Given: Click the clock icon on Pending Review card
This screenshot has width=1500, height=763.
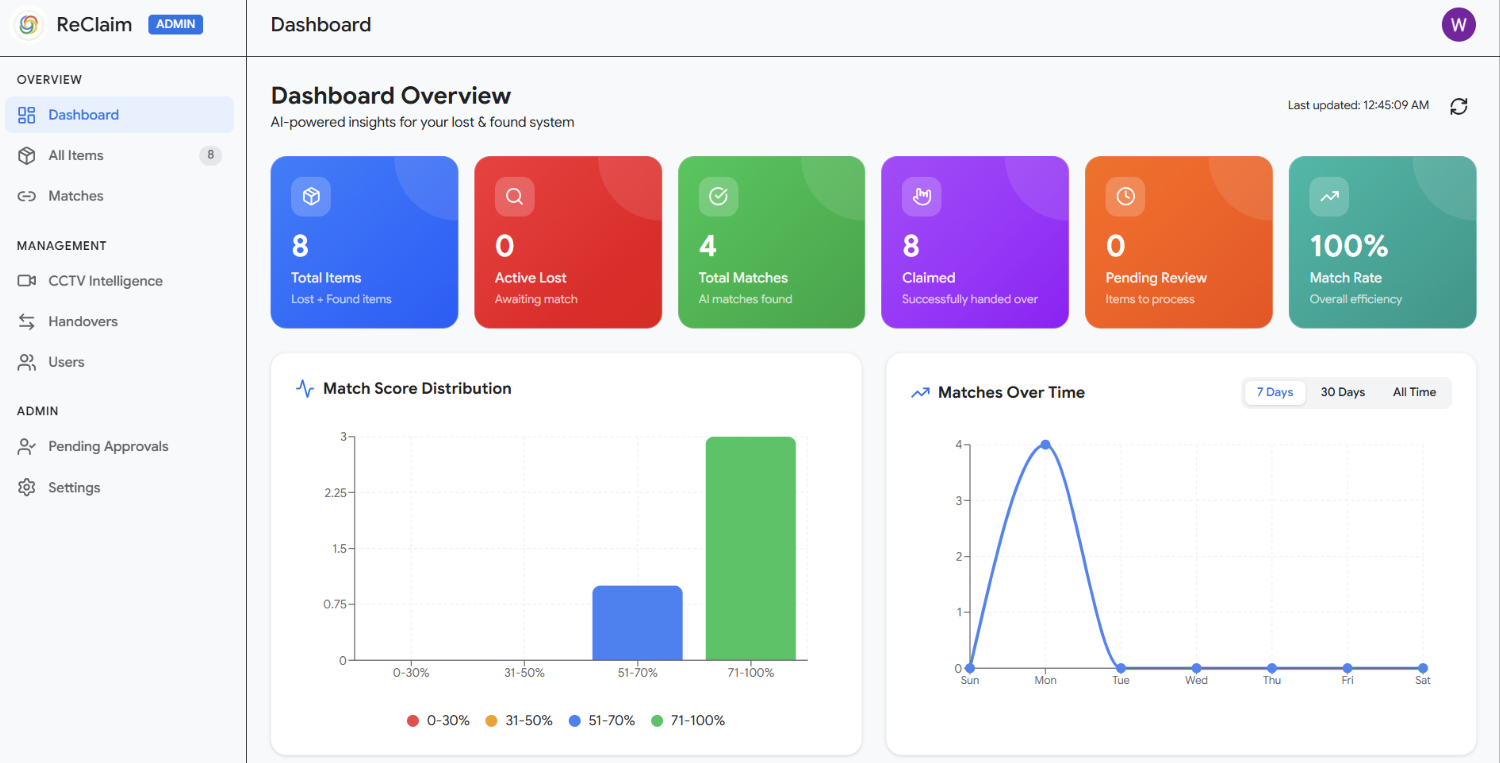Looking at the screenshot, I should (x=1125, y=197).
